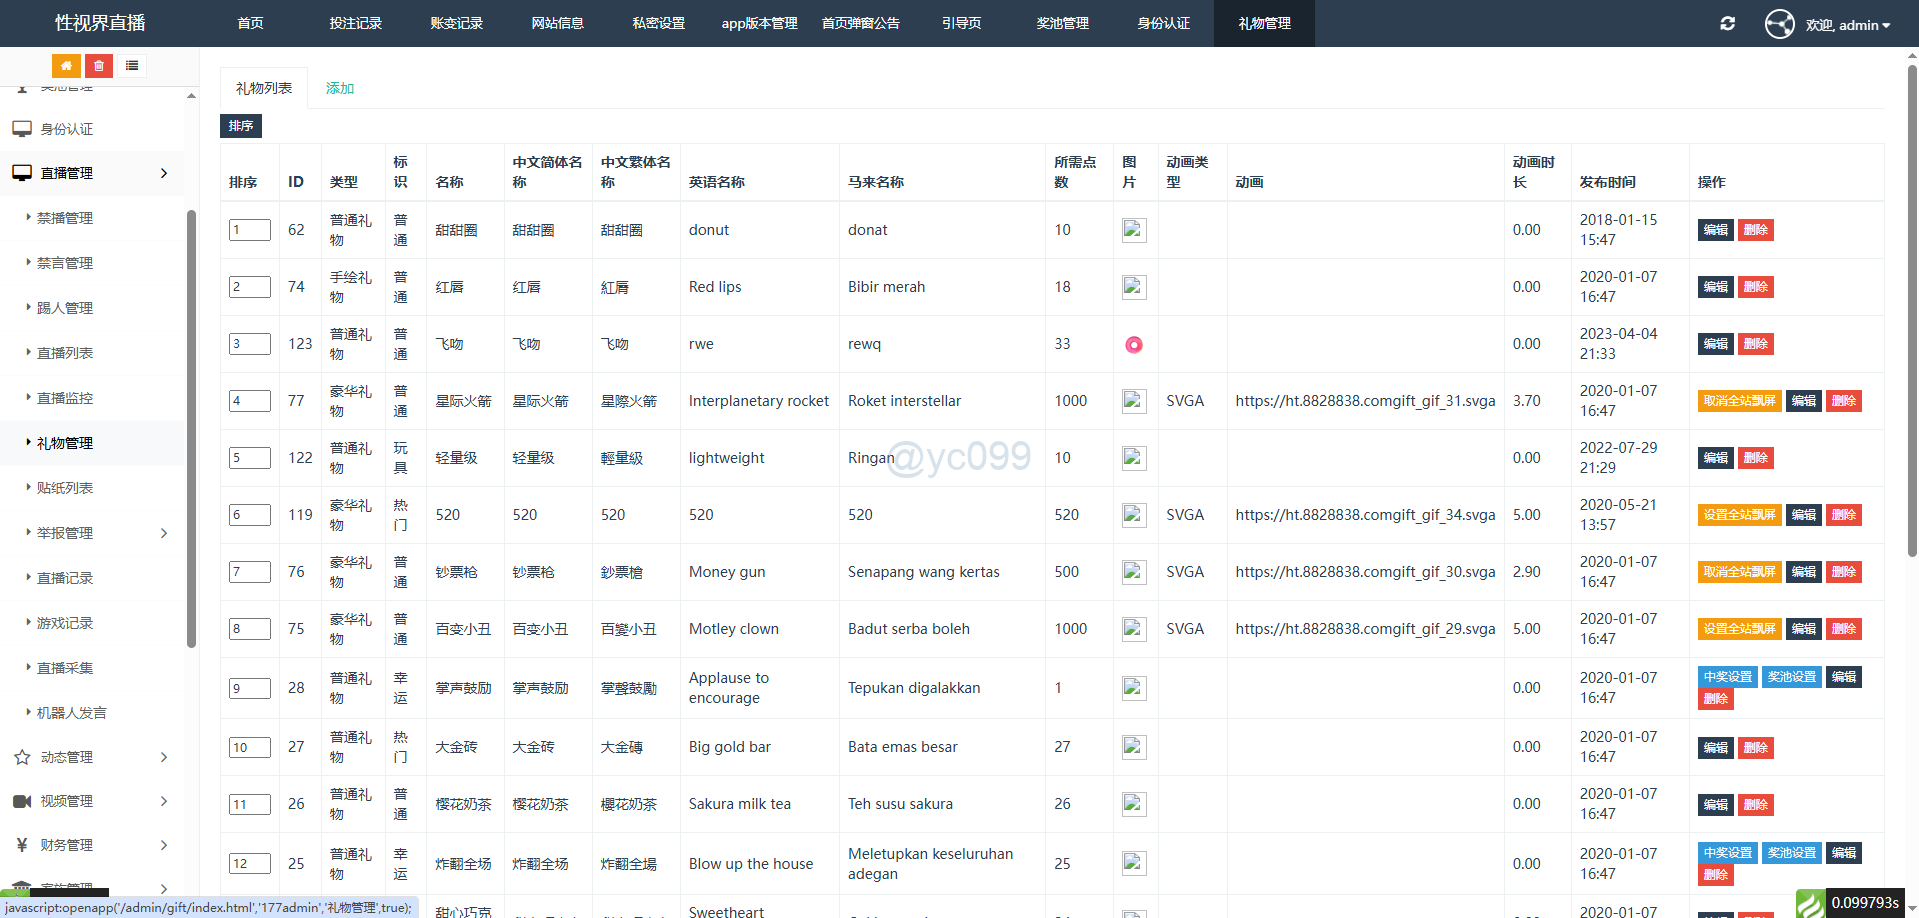Viewport: 1919px width, 918px height.
Task: Switch to the 添加 tab
Action: [340, 88]
